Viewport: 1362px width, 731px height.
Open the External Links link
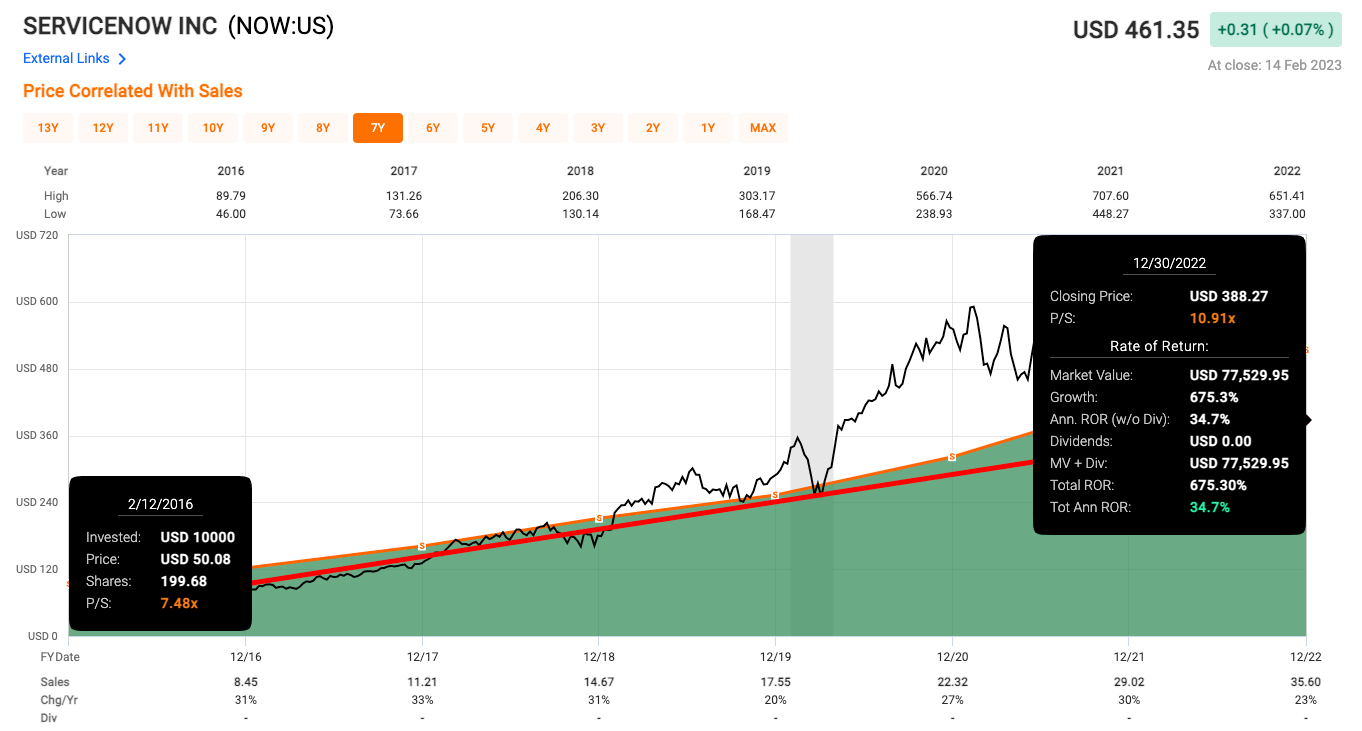click(66, 59)
